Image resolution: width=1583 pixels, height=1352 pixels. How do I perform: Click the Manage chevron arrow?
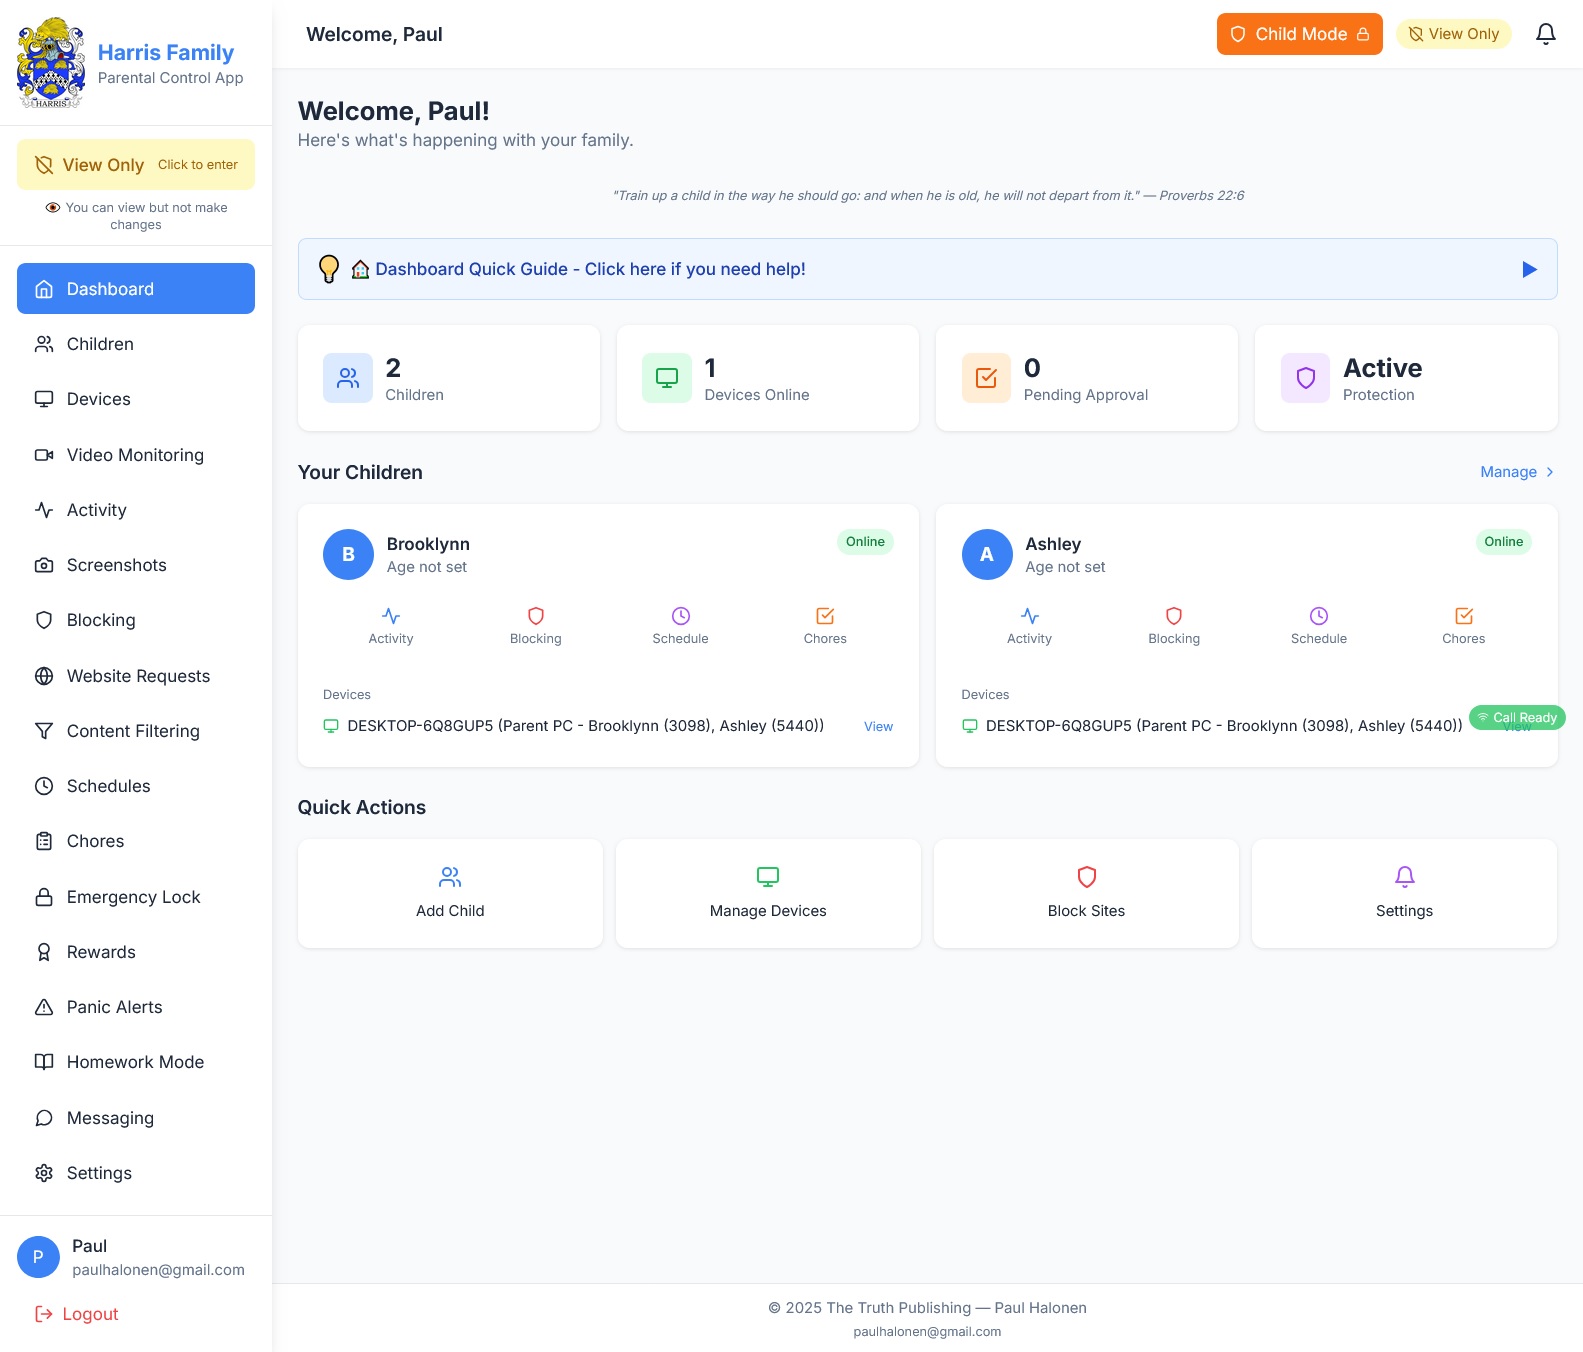1550,472
